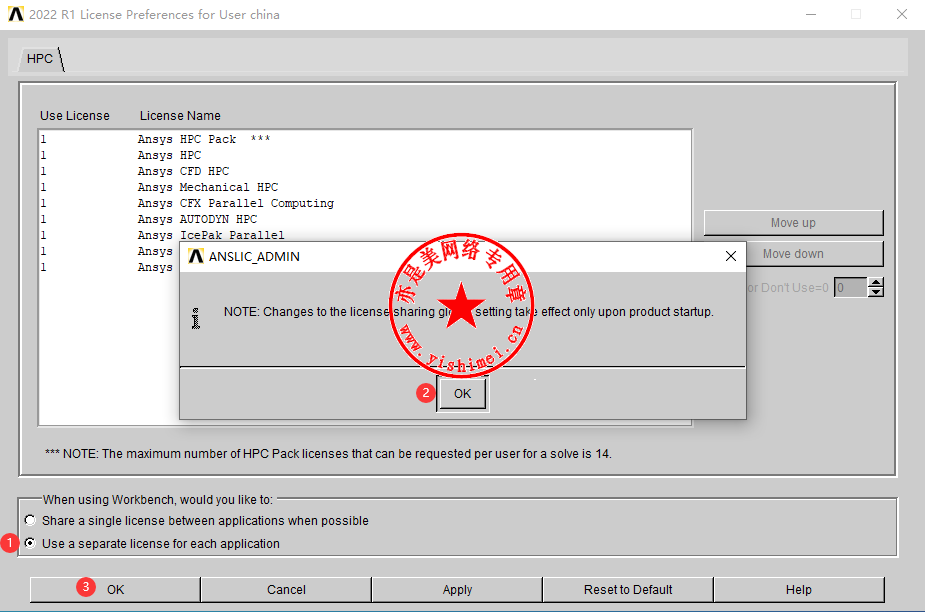Click the License Name column header
Image resolution: width=925 pixels, height=612 pixels.
click(180, 116)
